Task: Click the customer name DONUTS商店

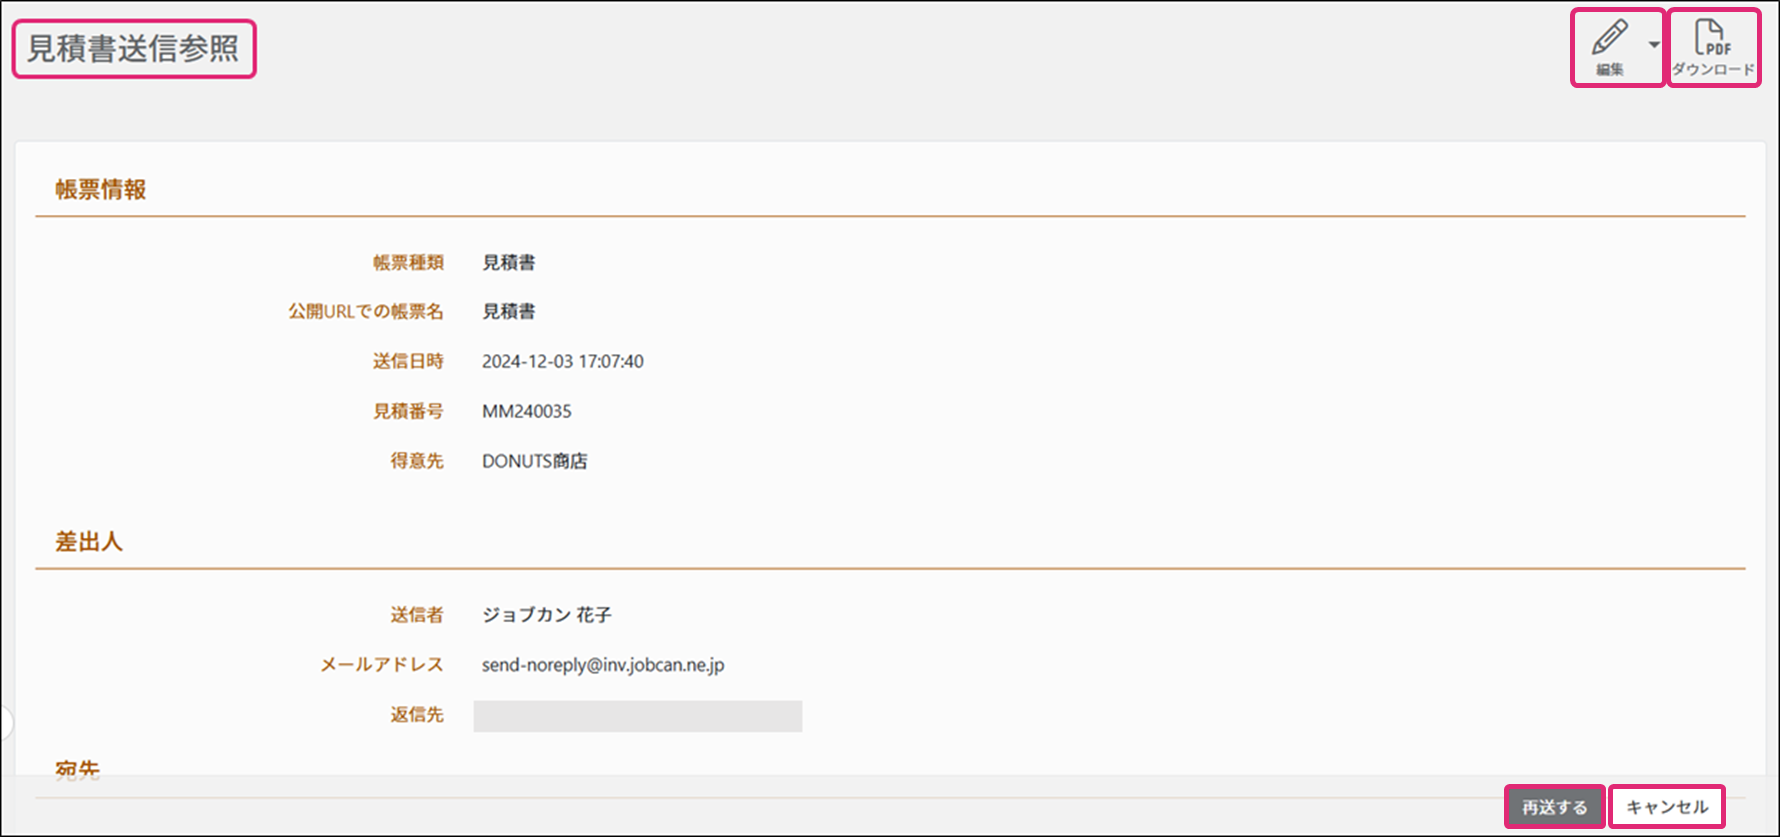Action: click(x=534, y=461)
